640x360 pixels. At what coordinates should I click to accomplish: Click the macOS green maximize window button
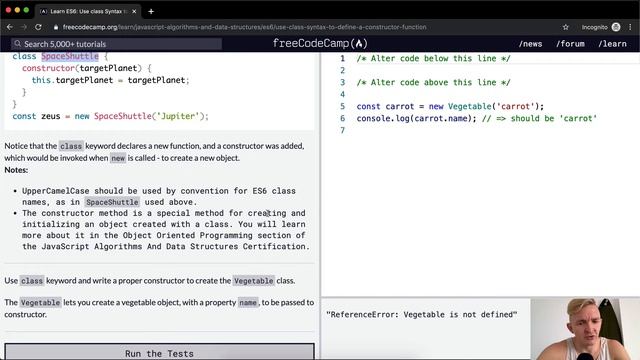[x=27, y=10]
